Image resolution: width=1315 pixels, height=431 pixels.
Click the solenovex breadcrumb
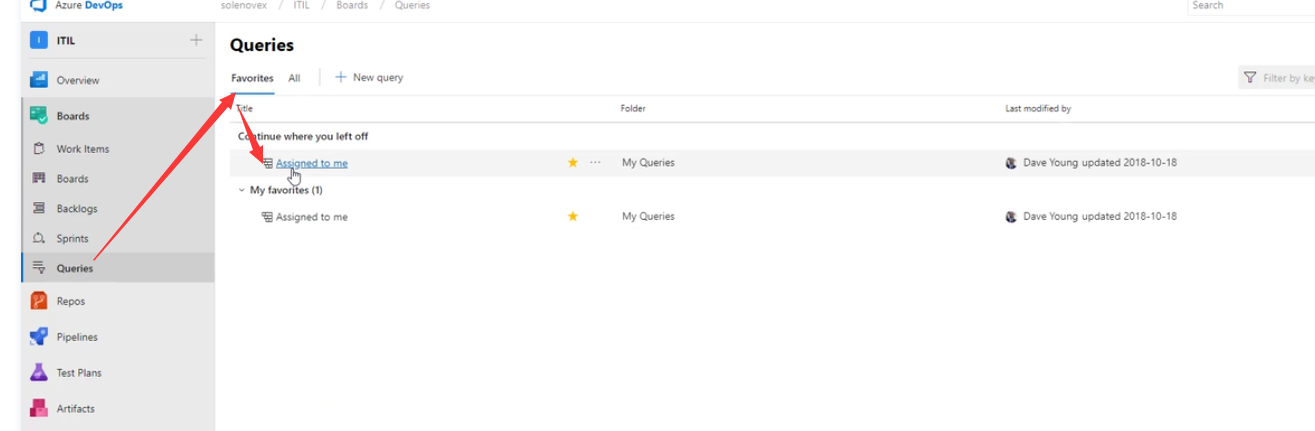(x=244, y=5)
